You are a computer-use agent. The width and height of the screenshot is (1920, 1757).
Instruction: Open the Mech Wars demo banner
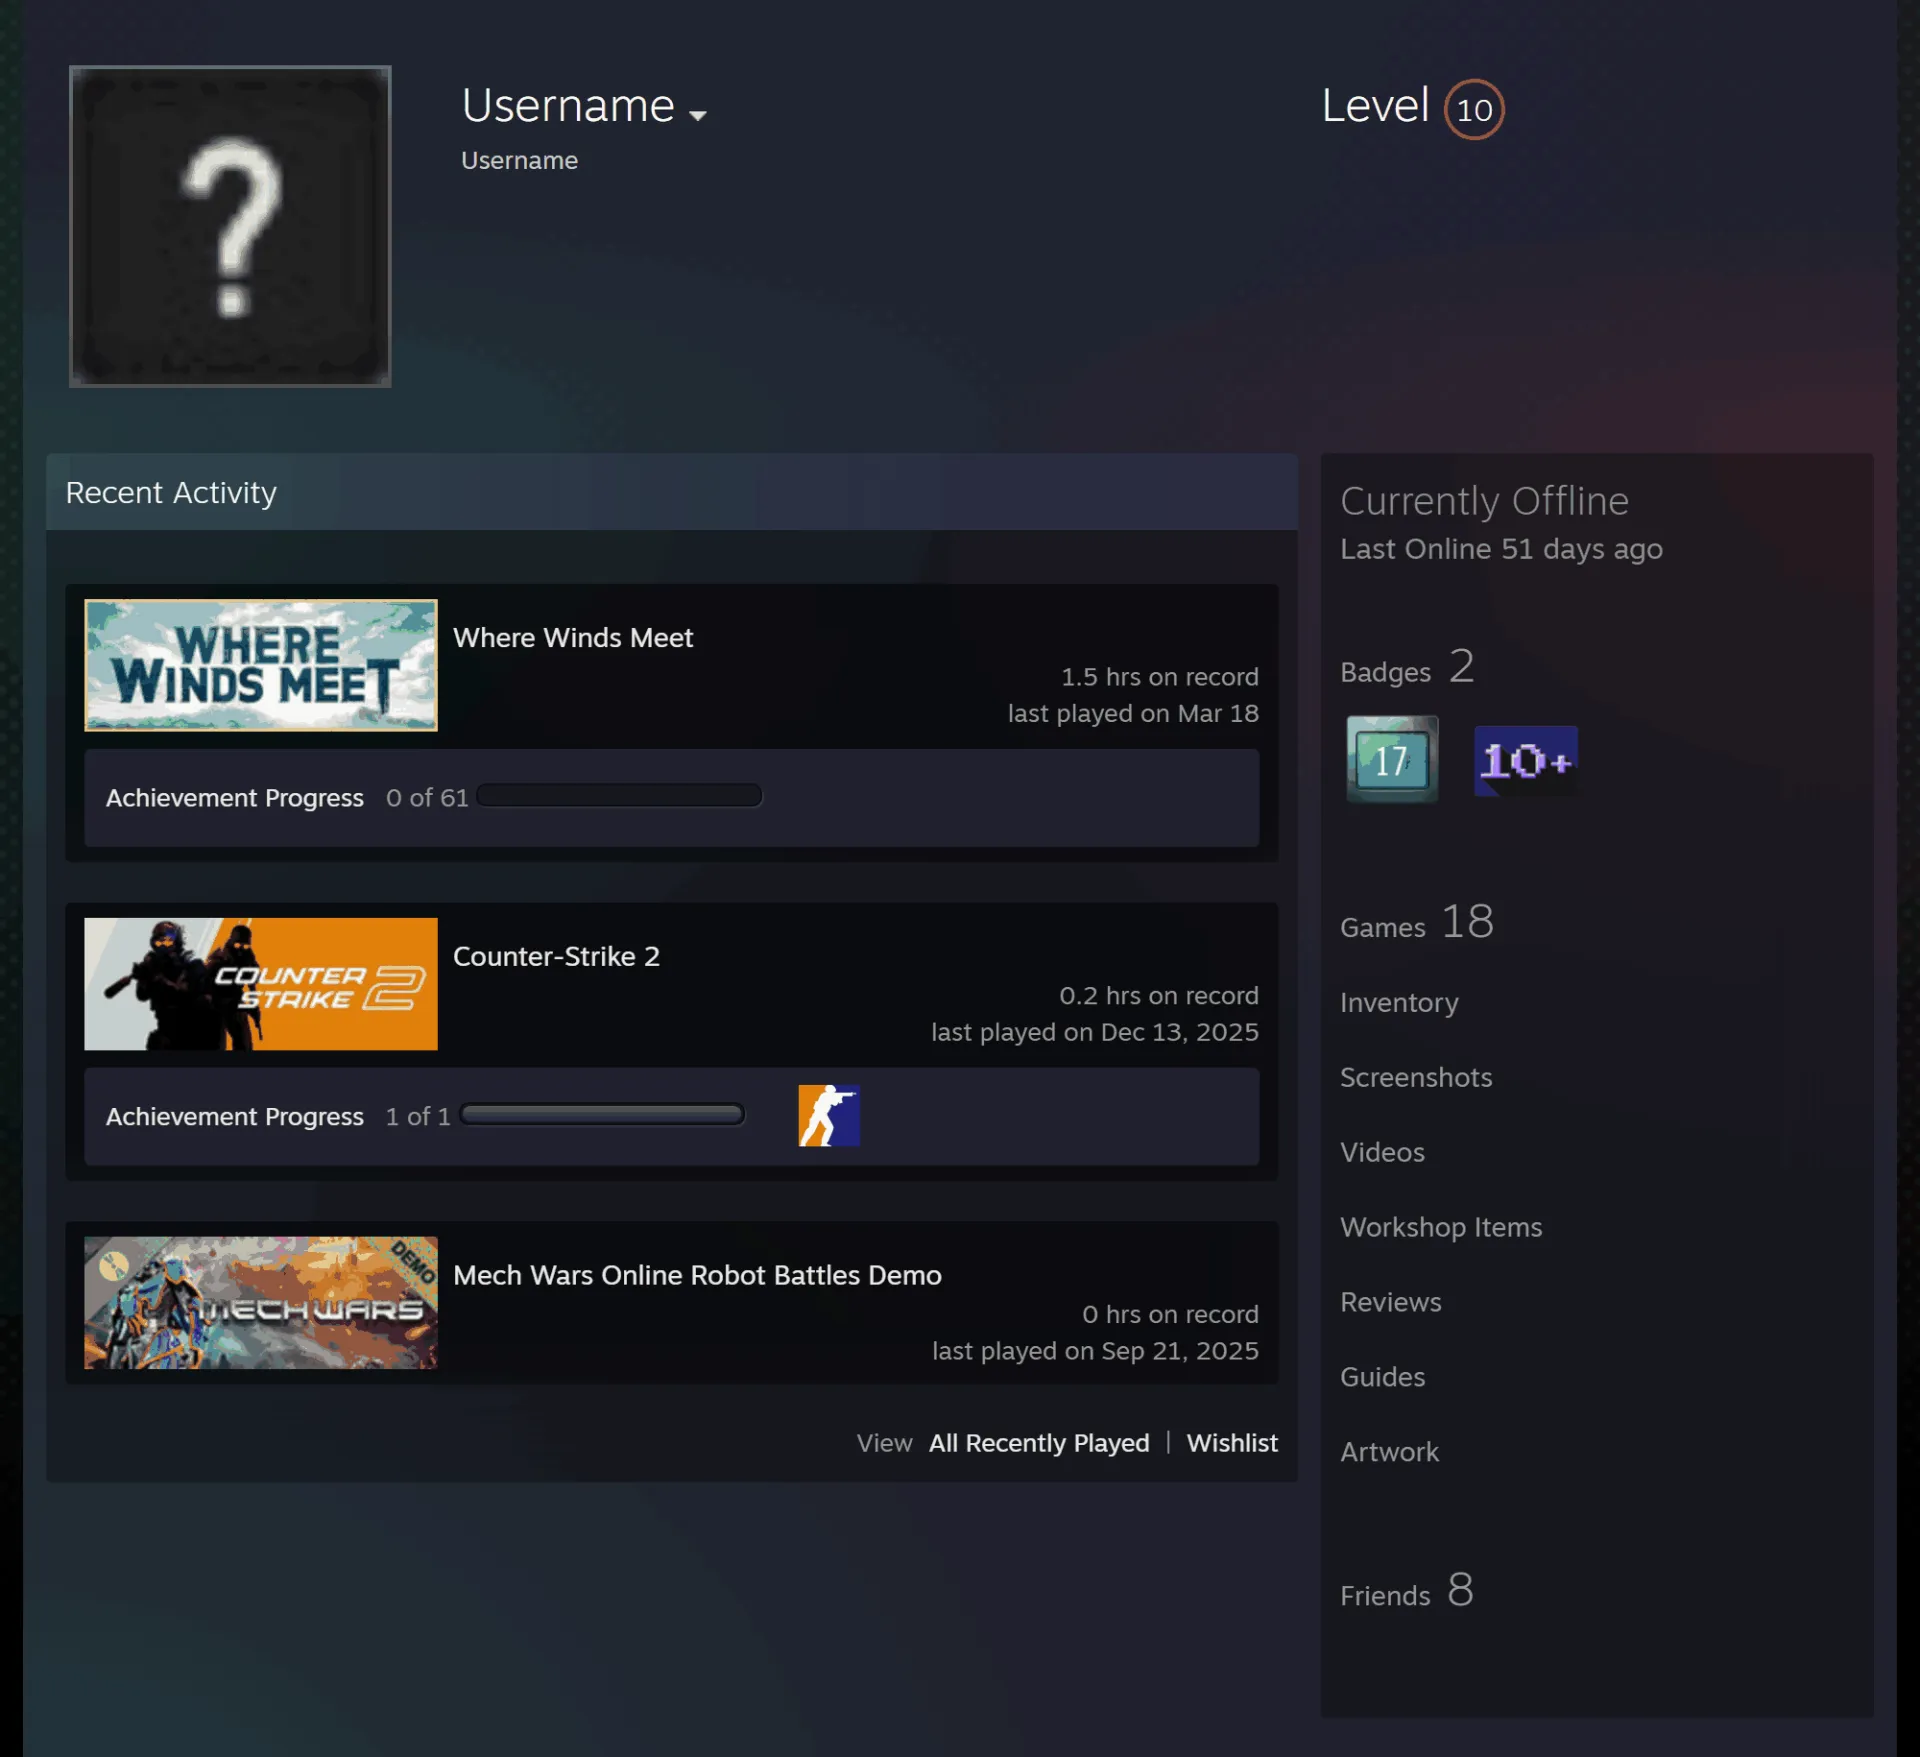pyautogui.click(x=261, y=1302)
